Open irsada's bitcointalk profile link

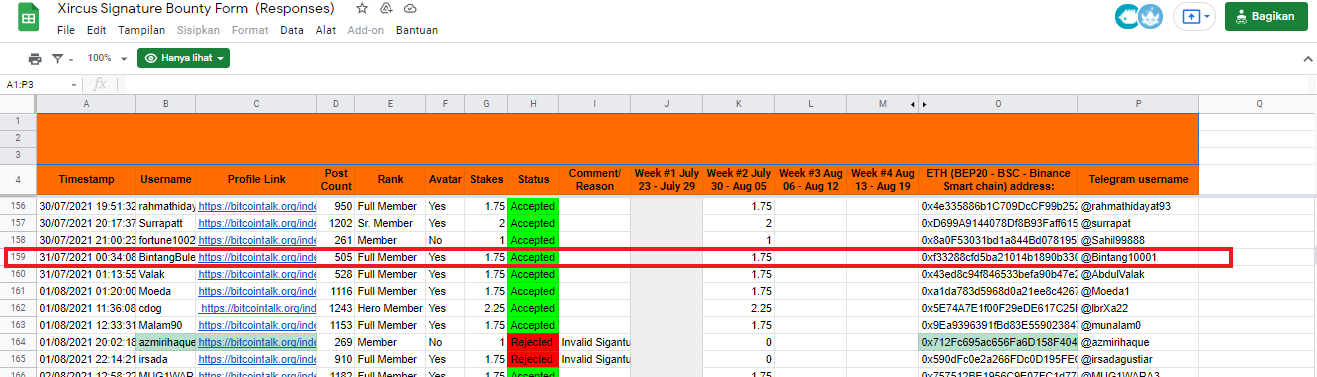(x=257, y=359)
